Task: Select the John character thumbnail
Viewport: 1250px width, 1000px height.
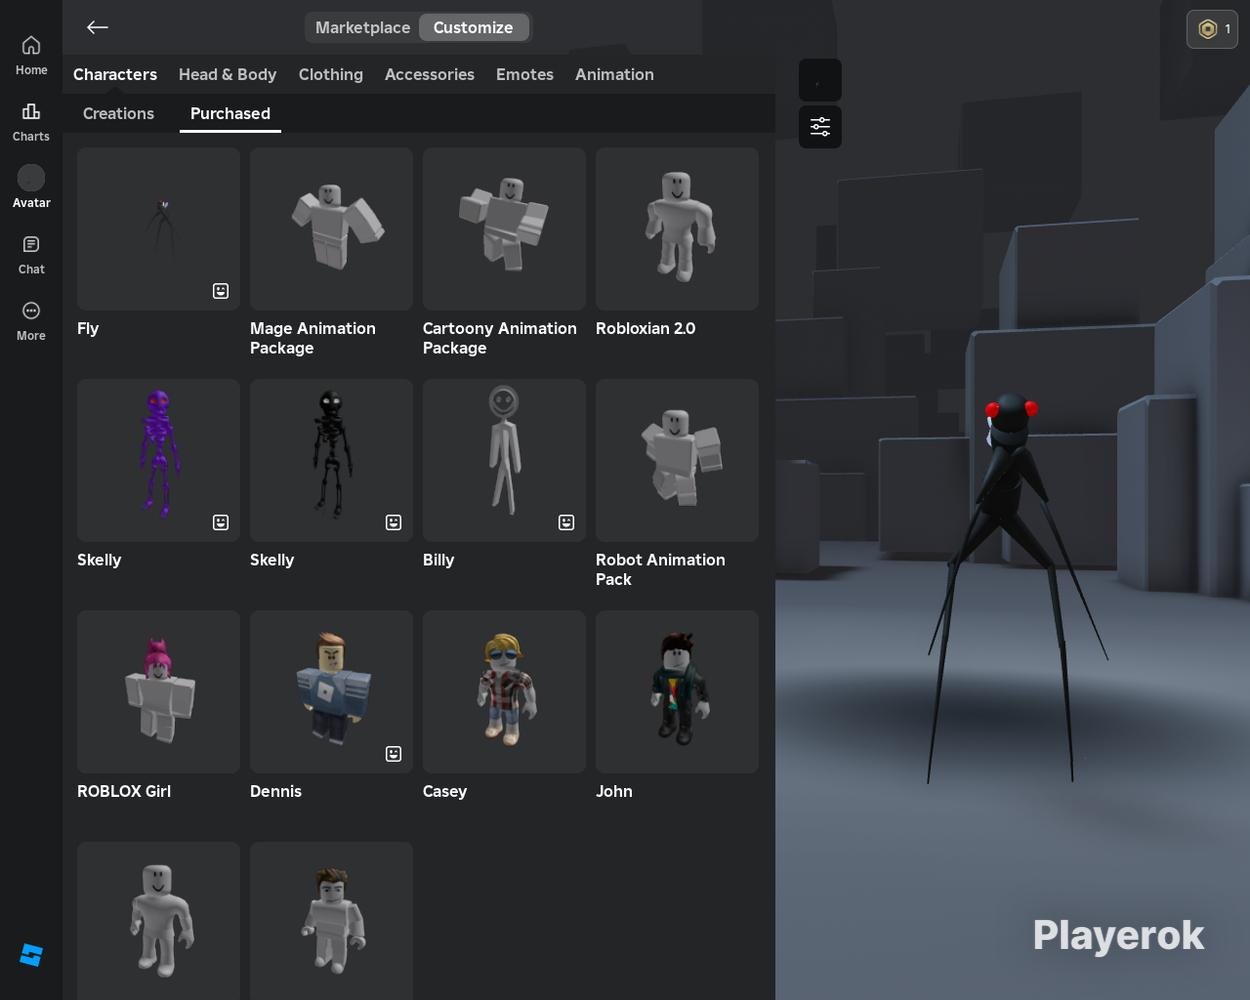Action: click(677, 692)
